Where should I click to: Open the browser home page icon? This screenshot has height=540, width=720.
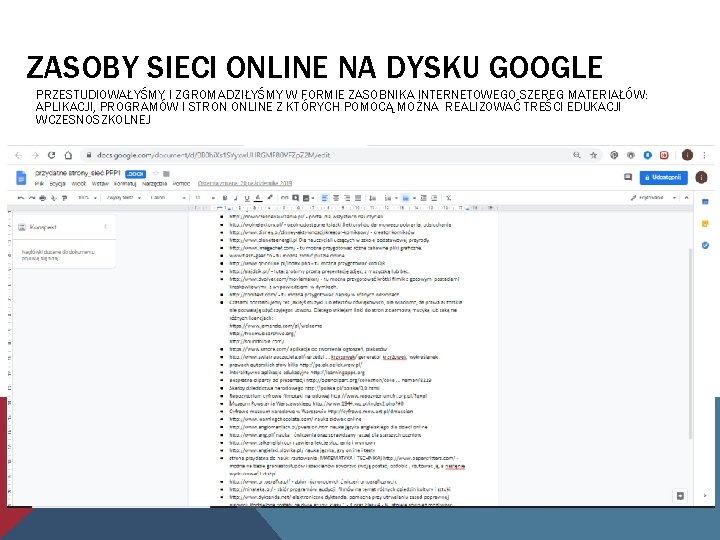click(x=68, y=155)
